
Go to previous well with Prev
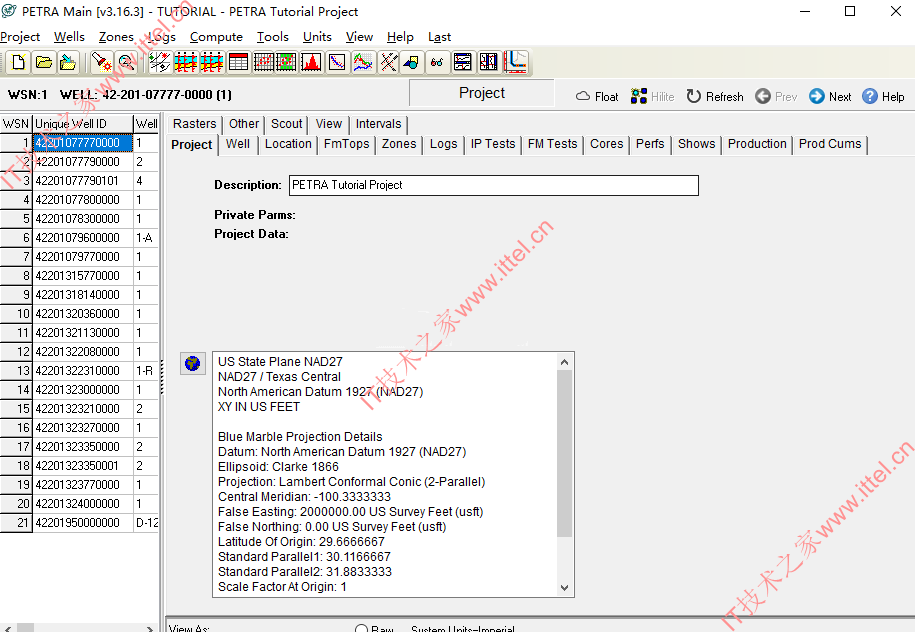coord(776,96)
